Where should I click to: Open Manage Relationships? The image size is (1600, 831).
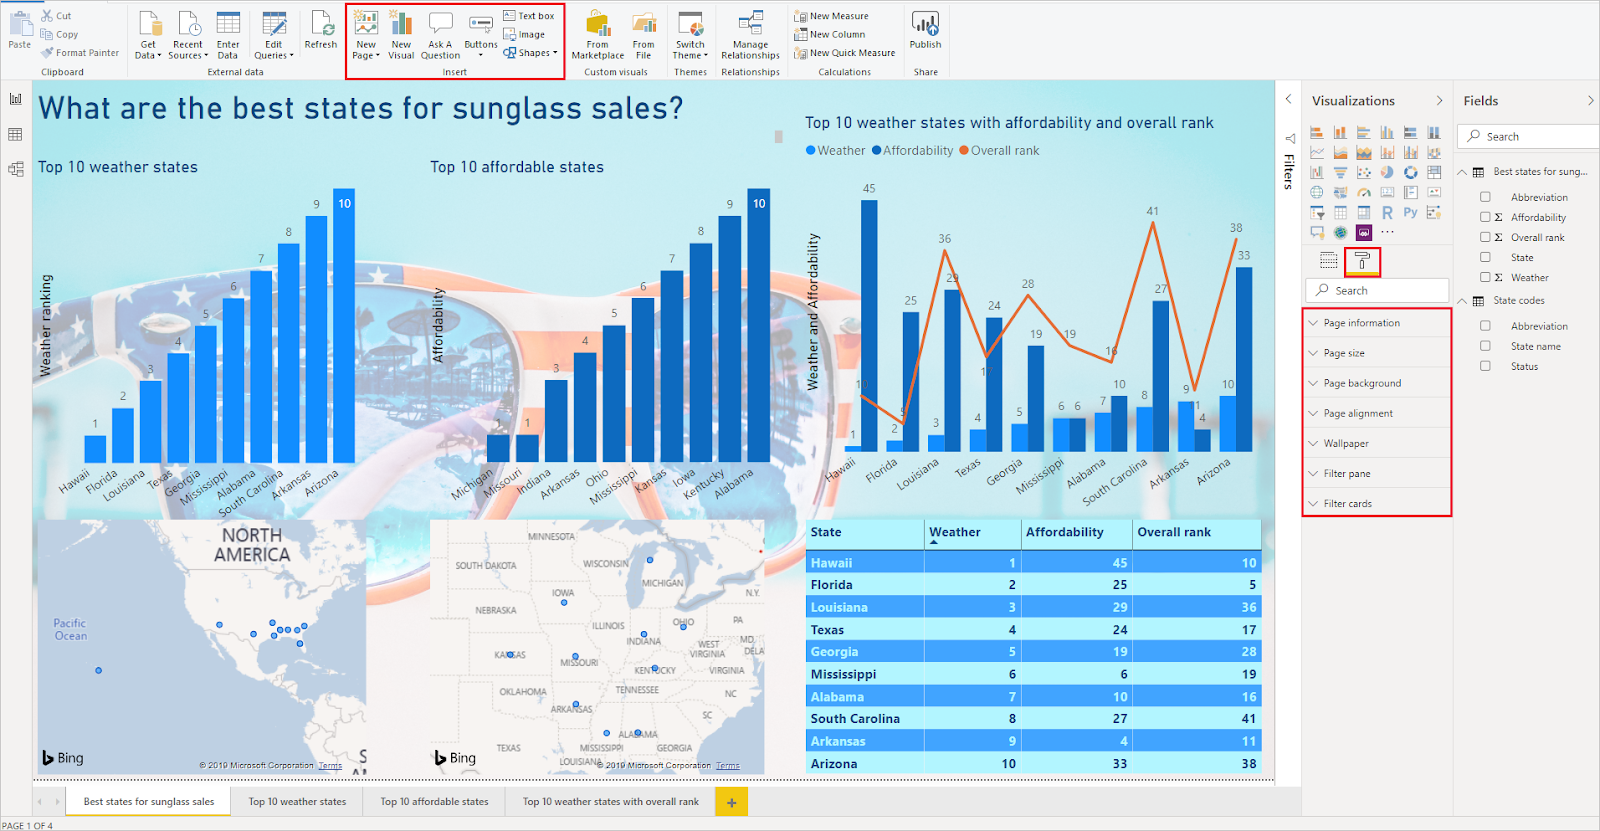[750, 35]
